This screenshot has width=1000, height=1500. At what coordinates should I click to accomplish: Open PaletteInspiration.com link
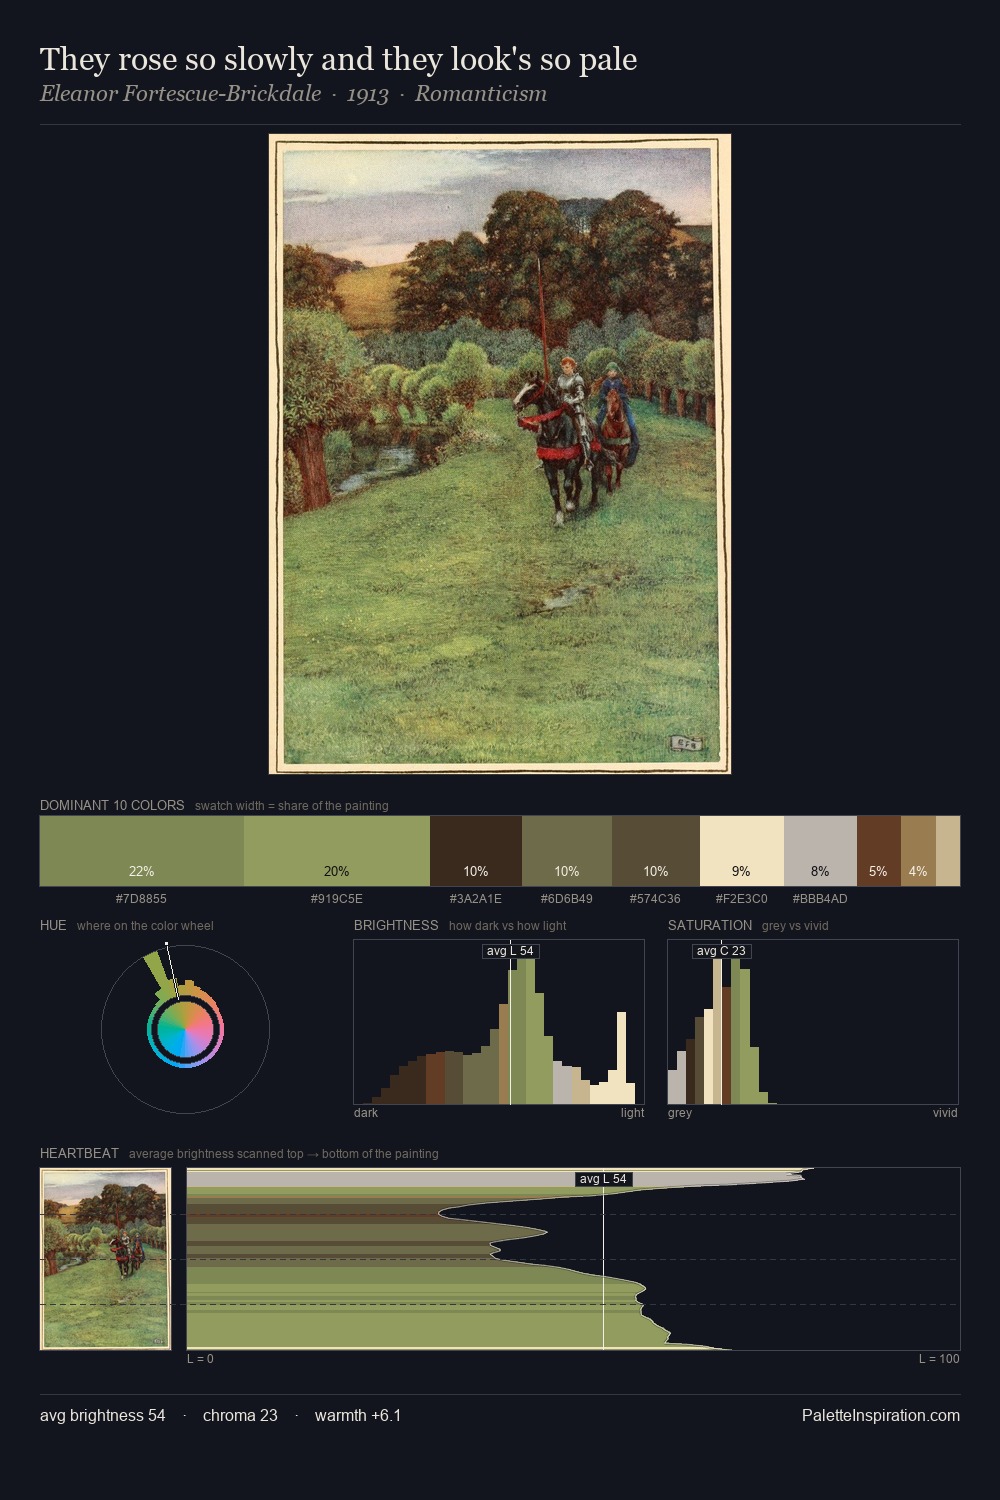point(881,1415)
